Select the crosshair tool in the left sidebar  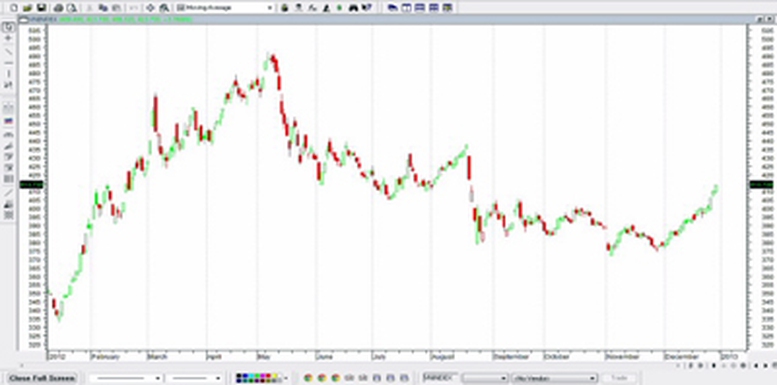tap(8, 38)
